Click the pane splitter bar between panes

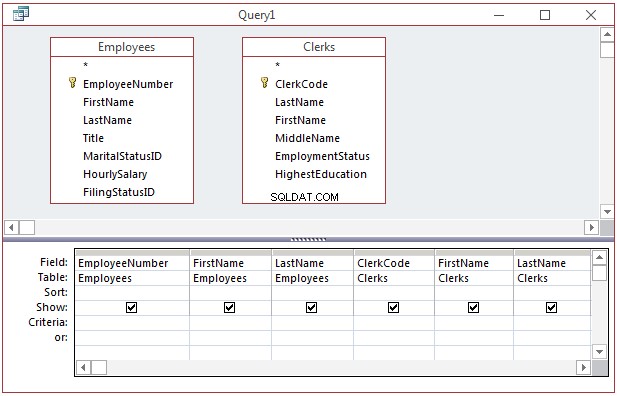308,239
